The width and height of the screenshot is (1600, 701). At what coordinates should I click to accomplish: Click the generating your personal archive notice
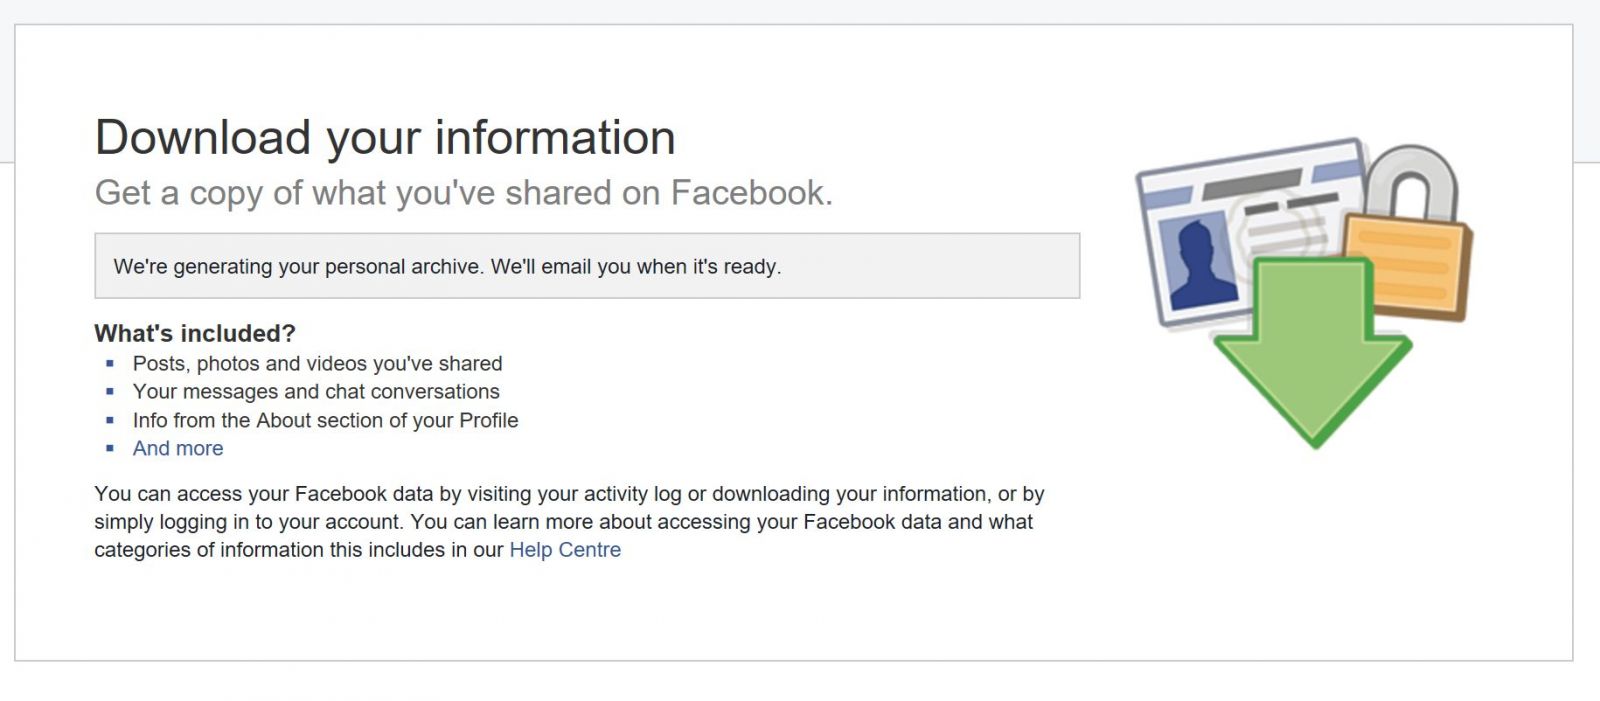click(587, 266)
